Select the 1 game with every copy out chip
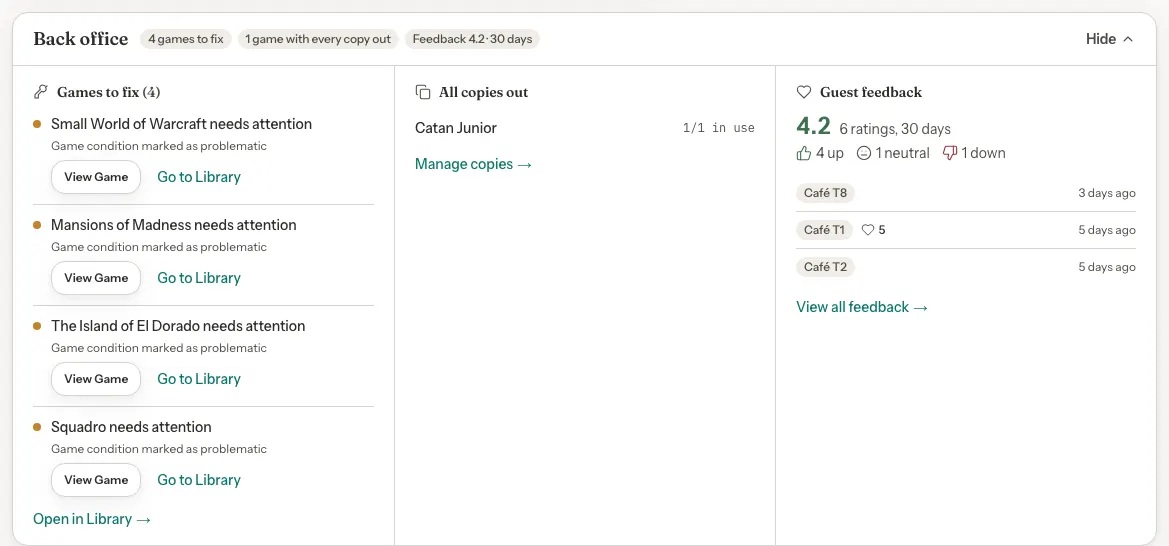1169x546 pixels. [318, 39]
